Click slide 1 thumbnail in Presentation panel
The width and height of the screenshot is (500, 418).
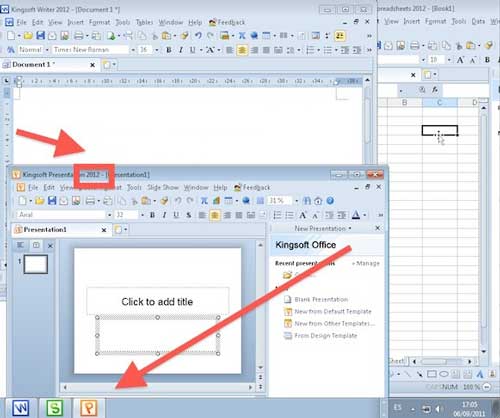point(36,264)
